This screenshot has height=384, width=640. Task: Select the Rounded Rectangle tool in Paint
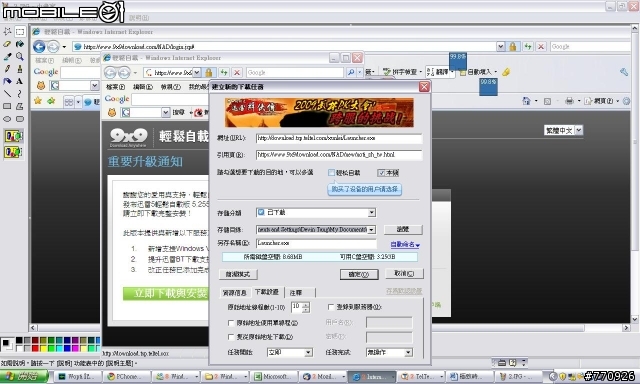pyautogui.click(x=20, y=119)
